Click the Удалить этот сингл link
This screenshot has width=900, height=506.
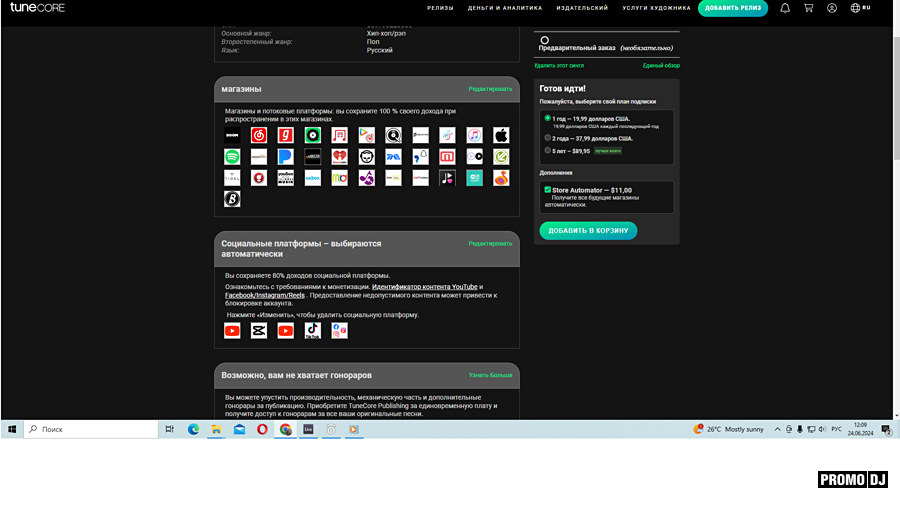click(x=559, y=65)
